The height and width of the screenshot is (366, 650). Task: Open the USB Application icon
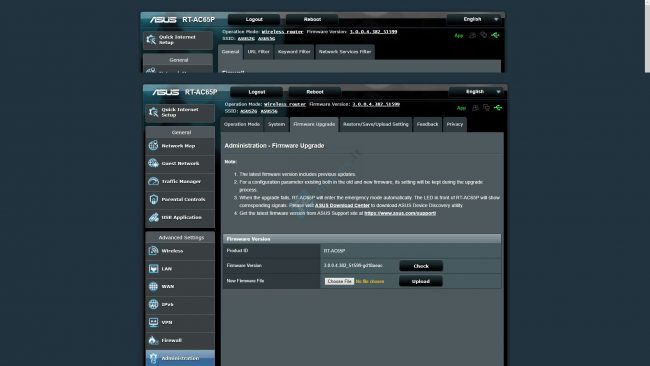point(153,217)
